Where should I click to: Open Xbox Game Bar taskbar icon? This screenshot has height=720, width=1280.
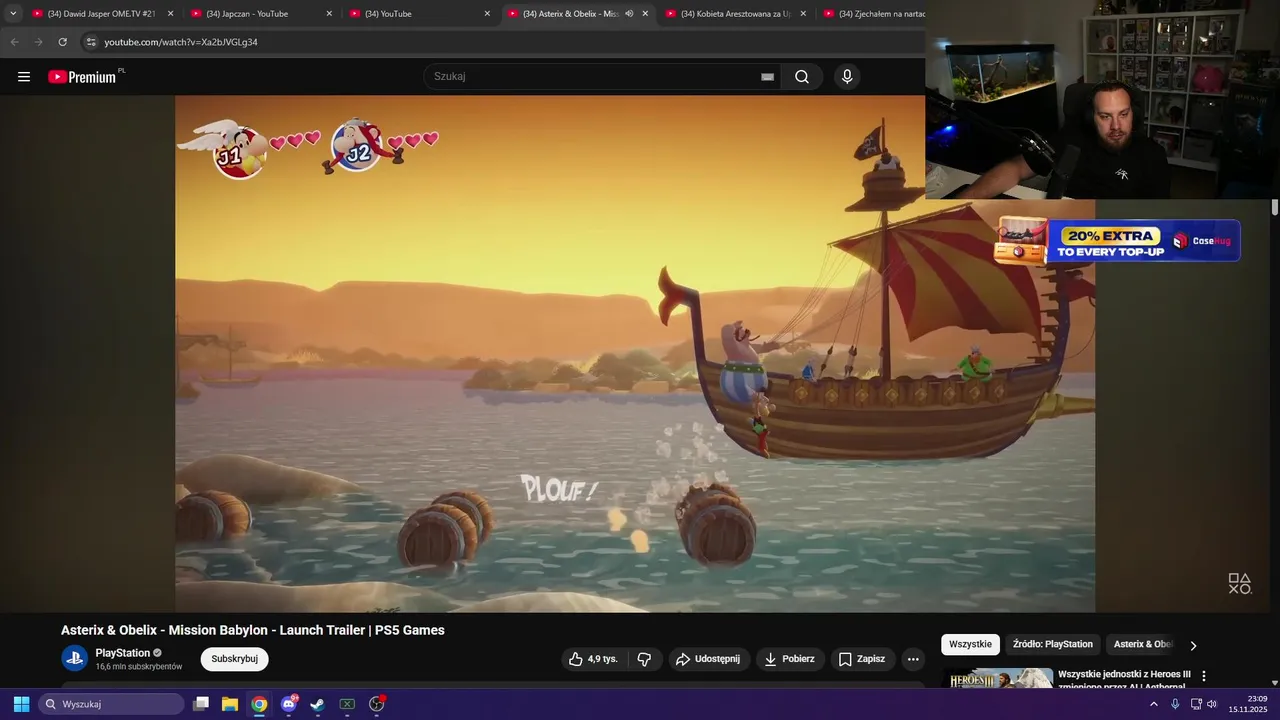pos(347,704)
